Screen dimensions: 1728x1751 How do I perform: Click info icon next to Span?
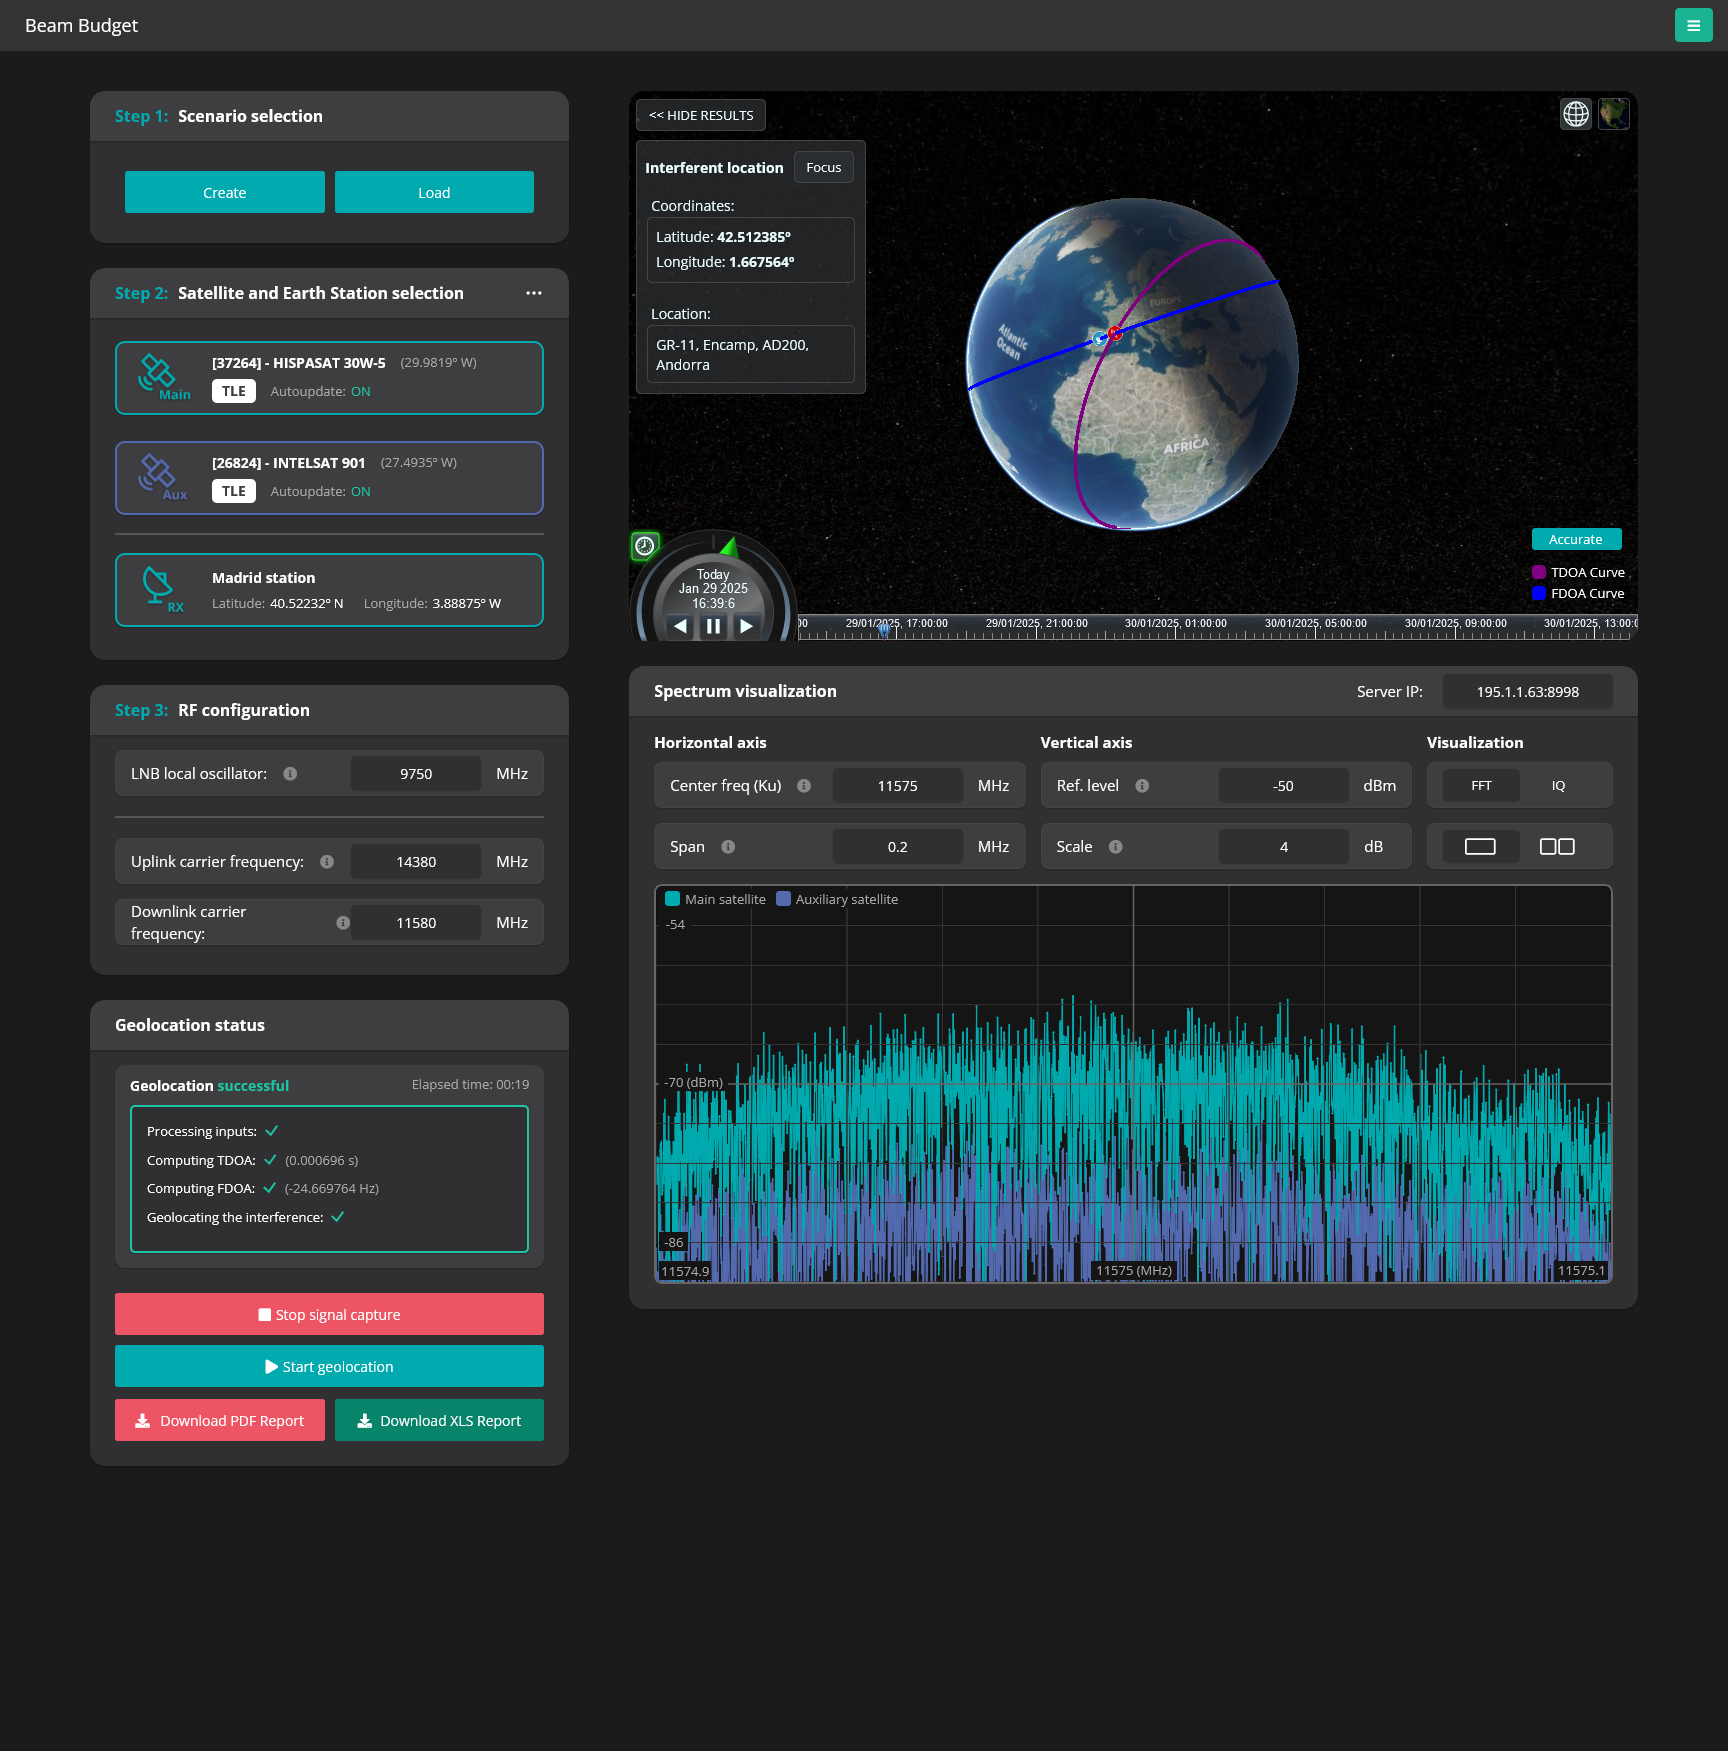pyautogui.click(x=728, y=847)
